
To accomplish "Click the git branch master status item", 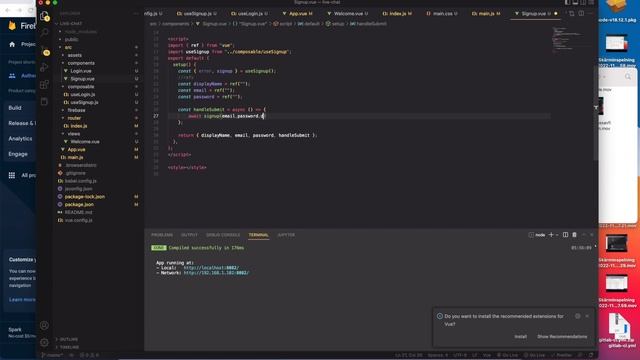I will coord(52,355).
